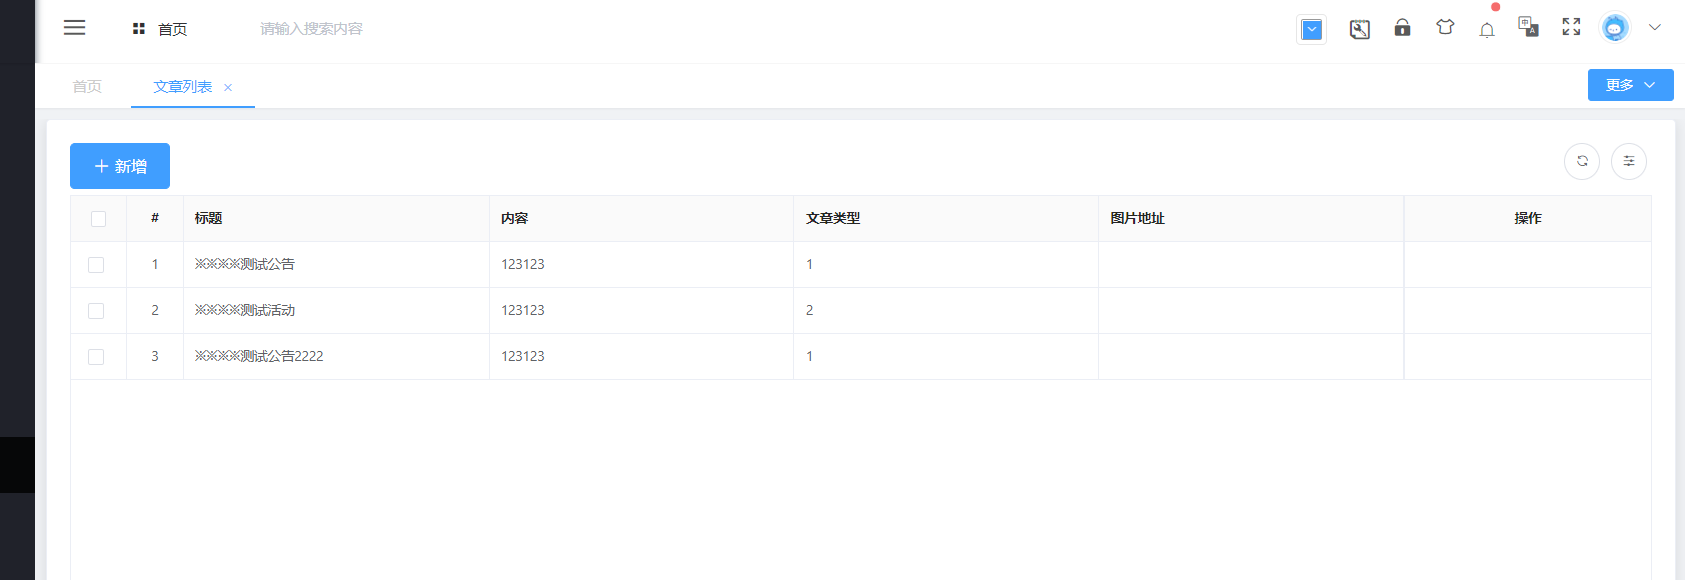The height and width of the screenshot is (580, 1685).
Task: Click index number 2 cell
Action: pos(155,310)
